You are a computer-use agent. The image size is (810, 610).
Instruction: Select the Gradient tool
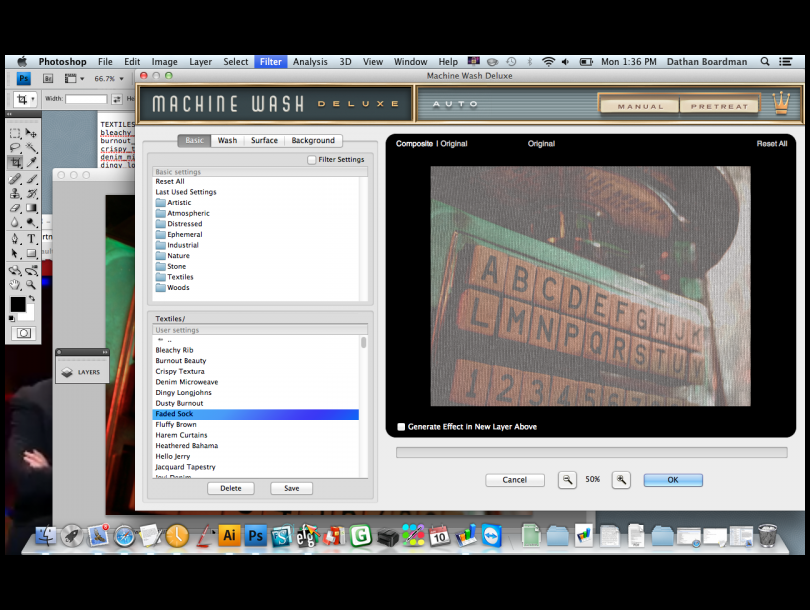(x=32, y=208)
